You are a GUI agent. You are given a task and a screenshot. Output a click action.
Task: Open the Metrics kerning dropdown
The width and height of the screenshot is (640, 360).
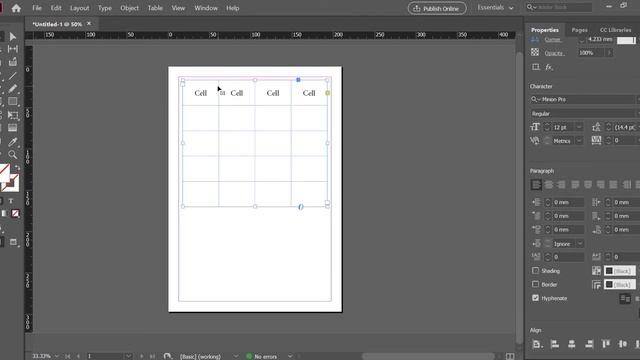pyautogui.click(x=579, y=141)
